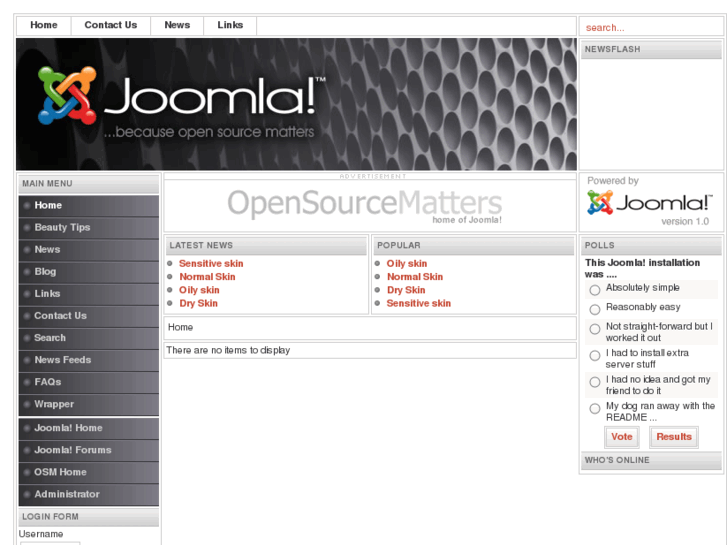The image size is (727, 545).
Task: Select Links in the Main Menu sidebar
Action: 89,294
